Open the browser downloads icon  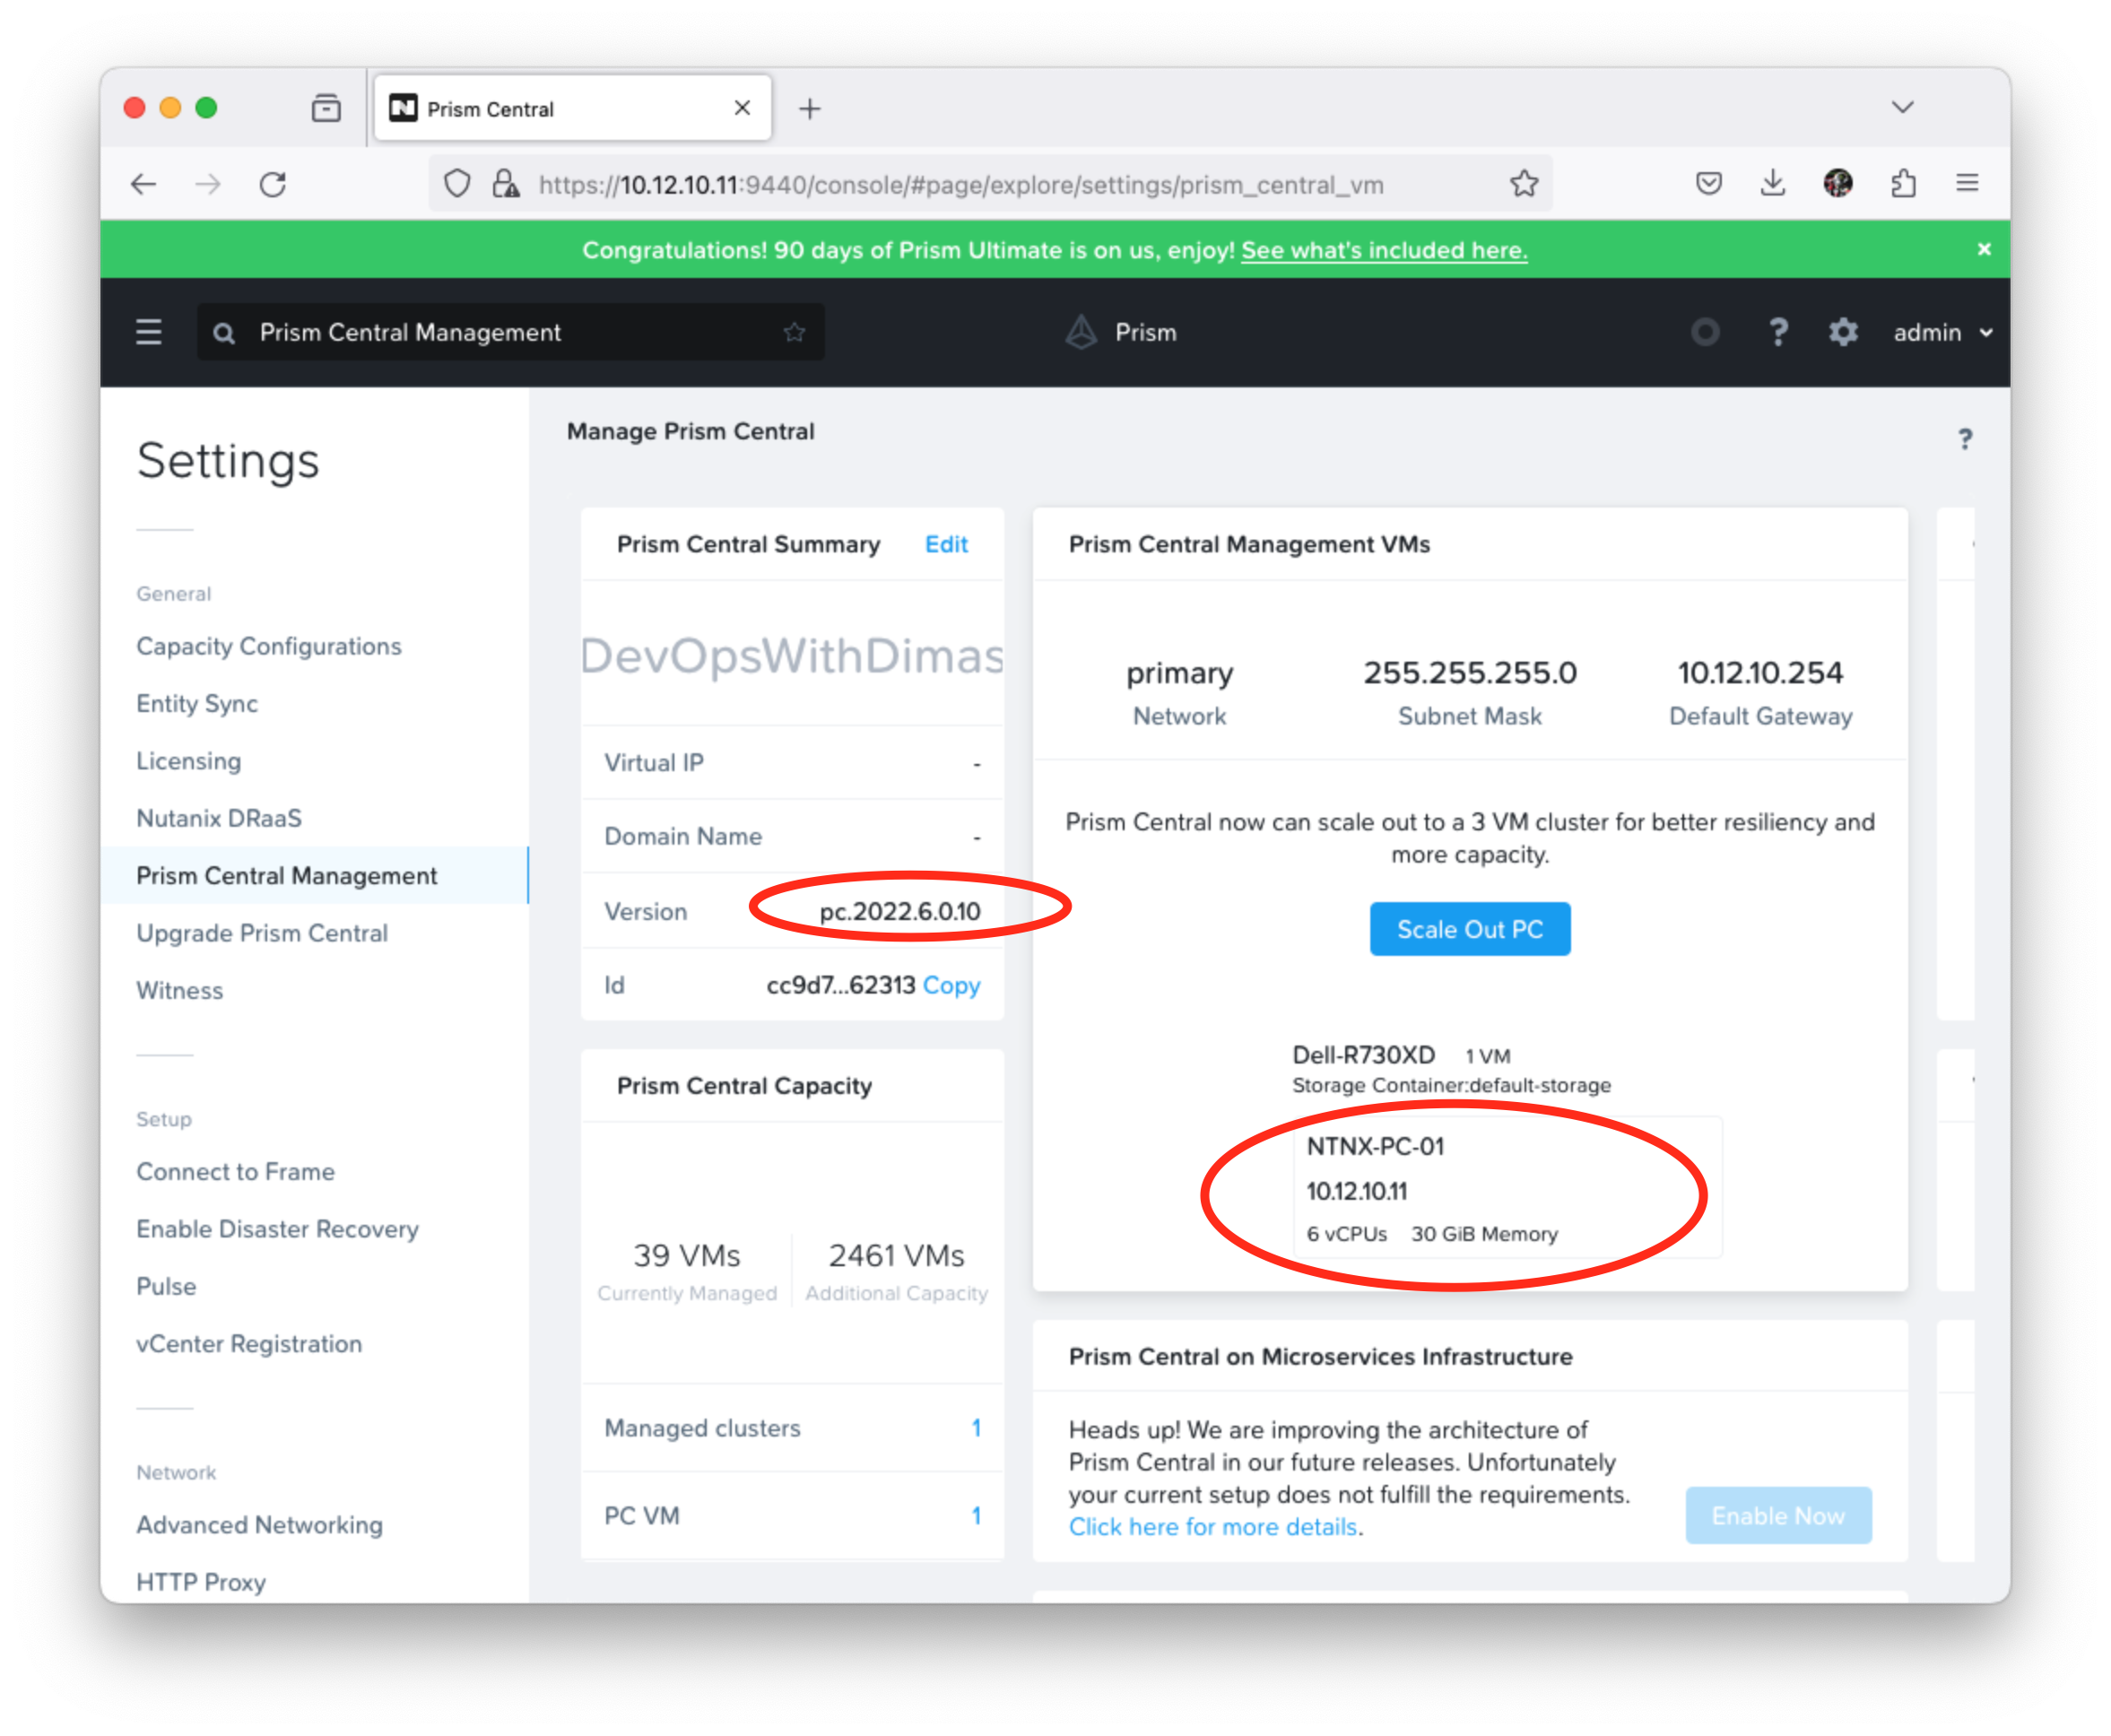pos(1773,183)
